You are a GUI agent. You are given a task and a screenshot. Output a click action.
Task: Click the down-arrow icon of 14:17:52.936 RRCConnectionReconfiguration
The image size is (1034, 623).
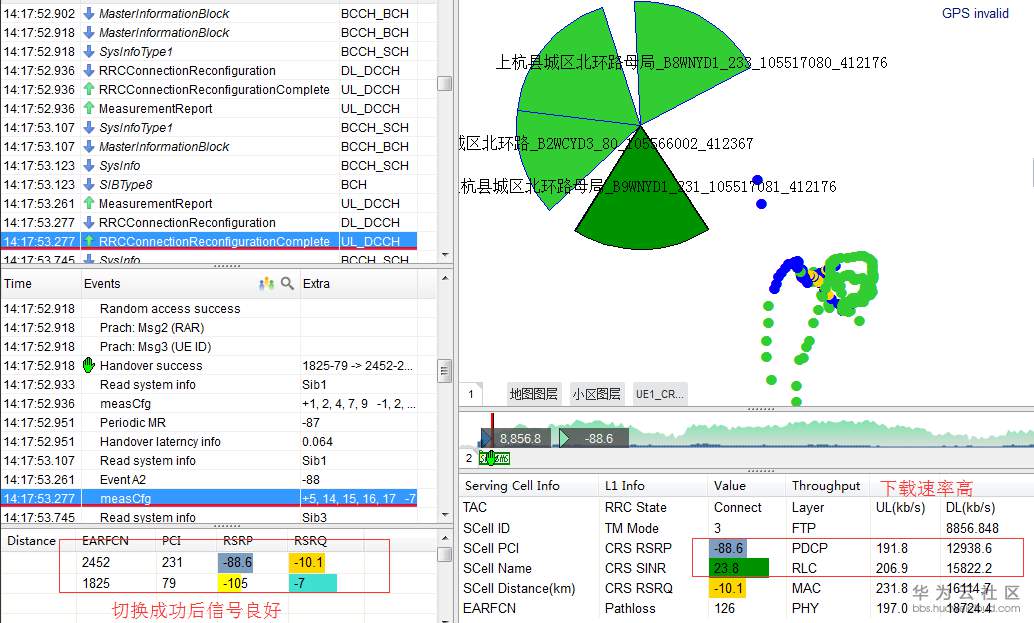click(89, 71)
